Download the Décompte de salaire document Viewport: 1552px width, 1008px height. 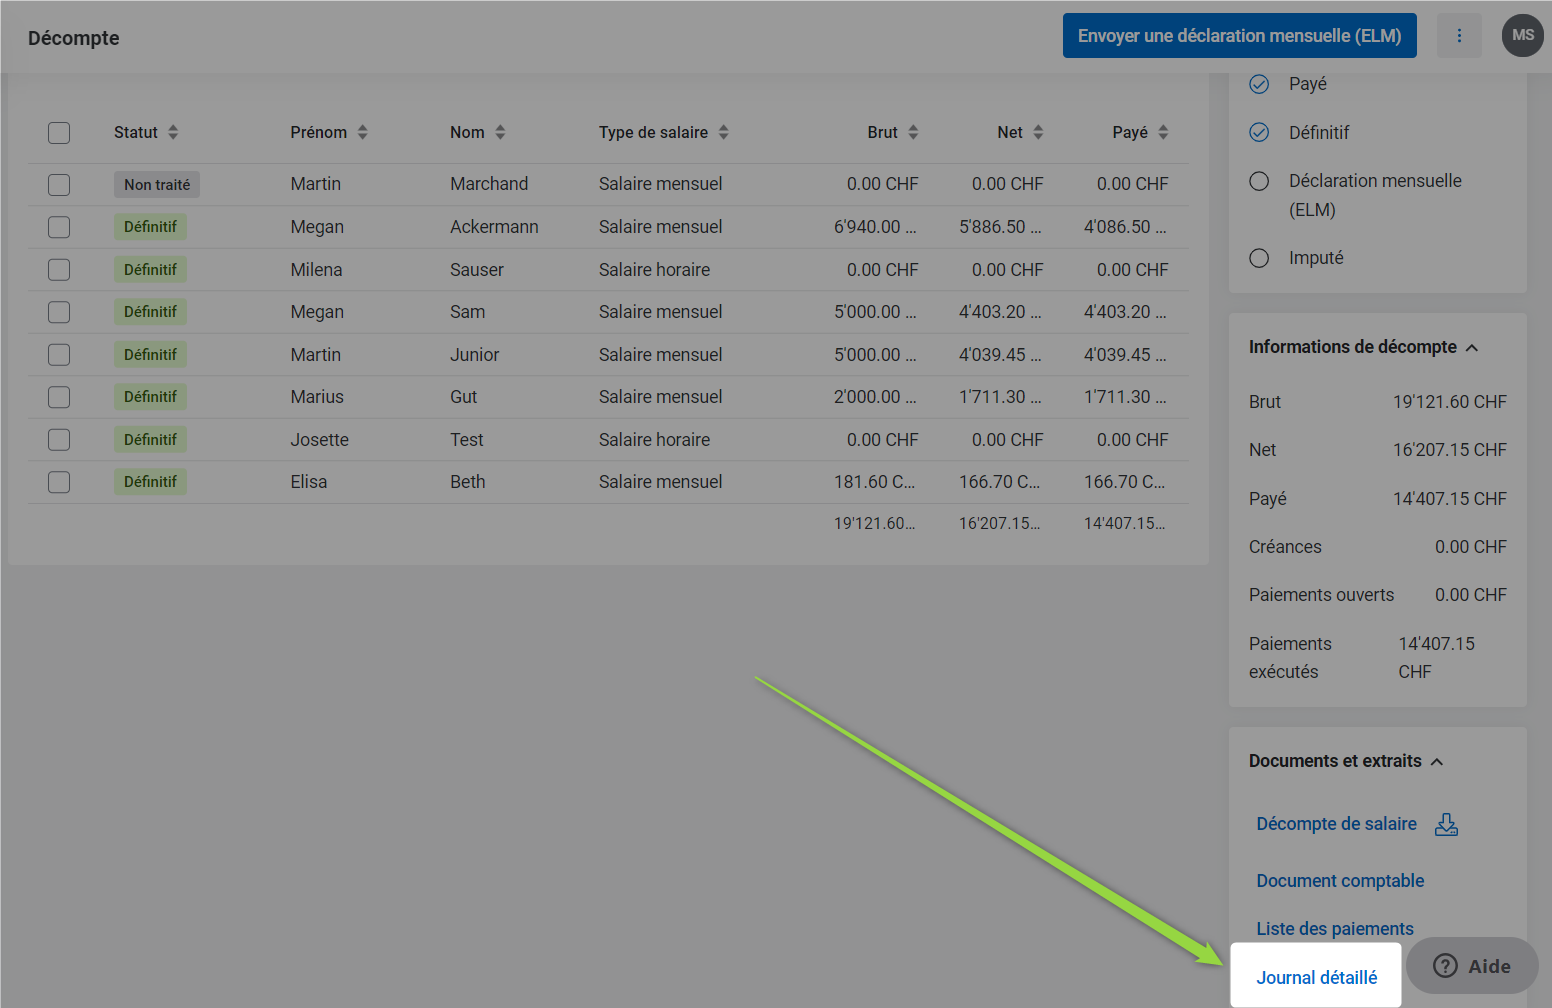click(x=1446, y=824)
